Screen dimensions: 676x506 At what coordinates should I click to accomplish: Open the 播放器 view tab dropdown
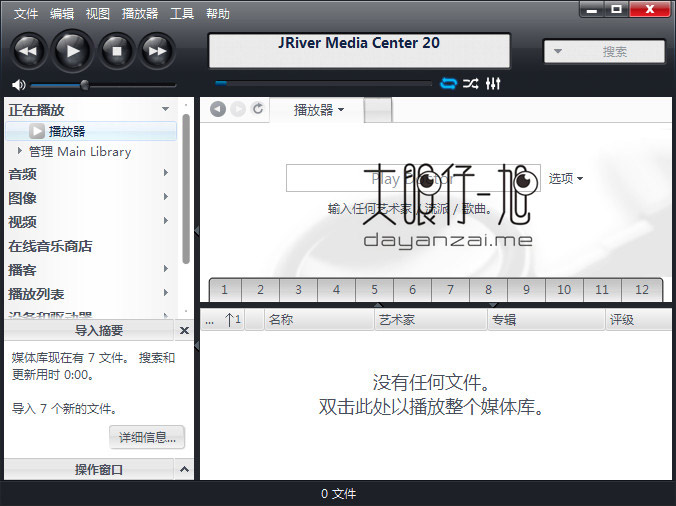(x=319, y=110)
